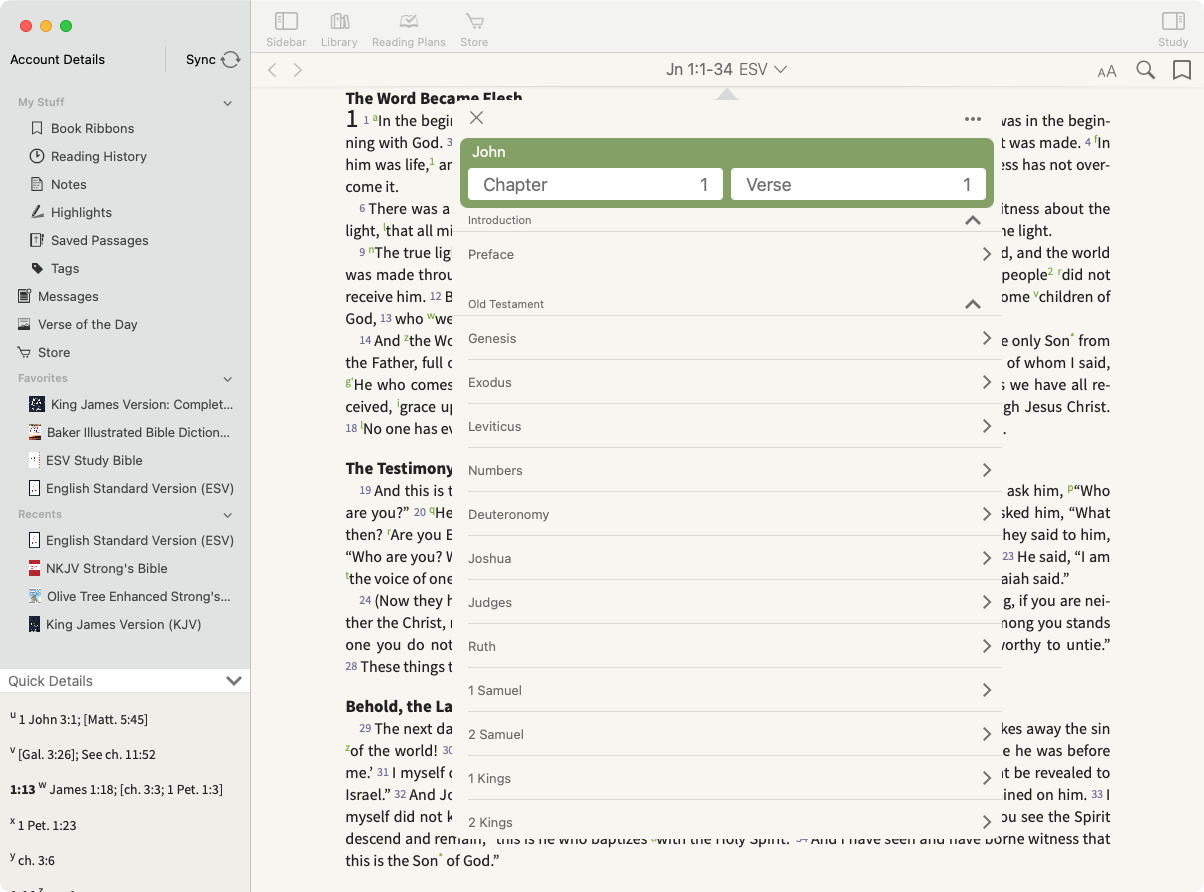Open Book Ribbons in sidebar
Screen dimensions: 1204x892
[x=92, y=128]
